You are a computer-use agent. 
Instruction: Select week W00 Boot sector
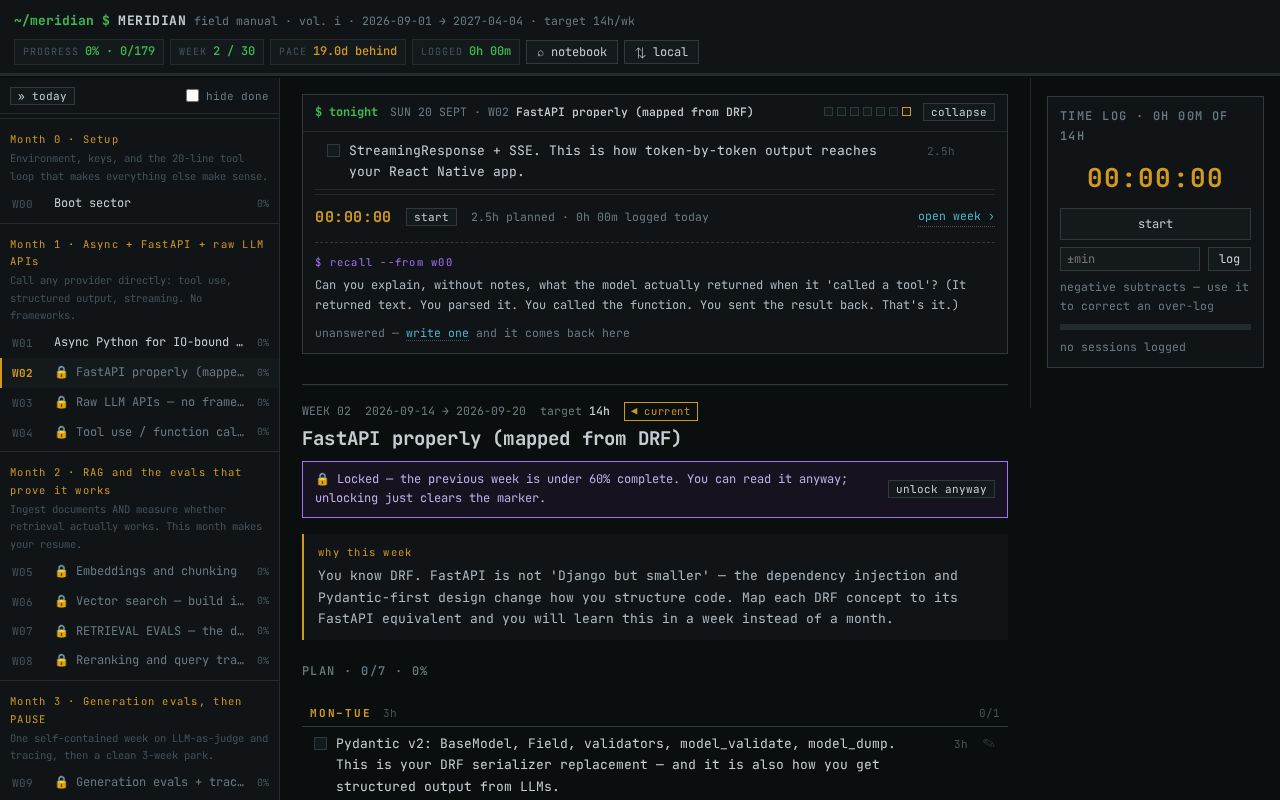coord(140,203)
